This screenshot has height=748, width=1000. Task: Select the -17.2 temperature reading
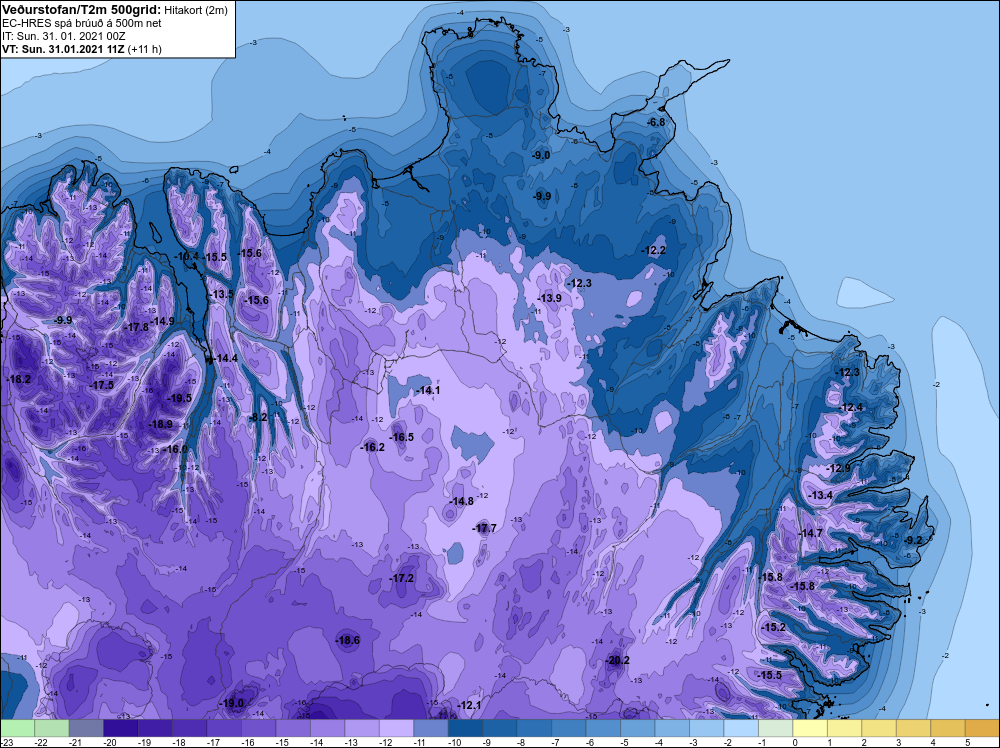pos(402,578)
